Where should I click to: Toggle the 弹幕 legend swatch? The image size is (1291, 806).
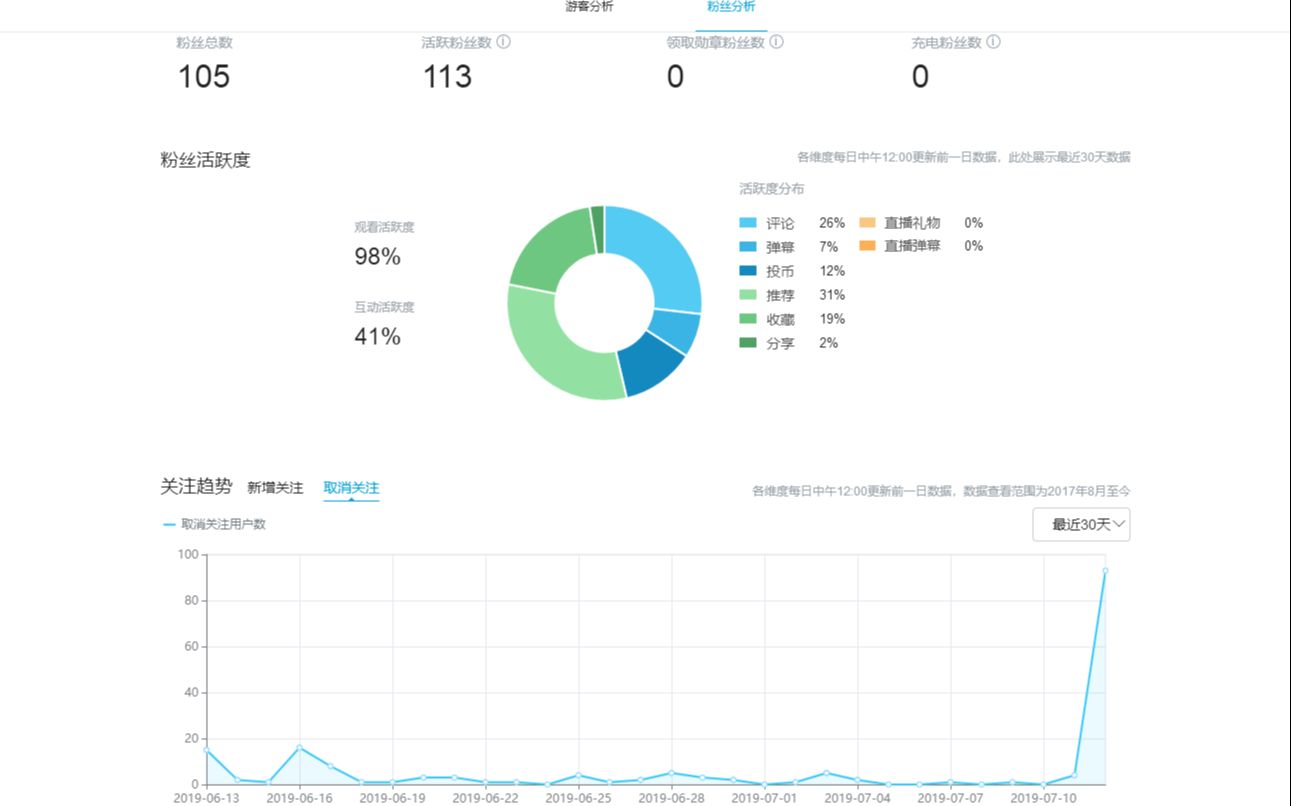[x=748, y=247]
